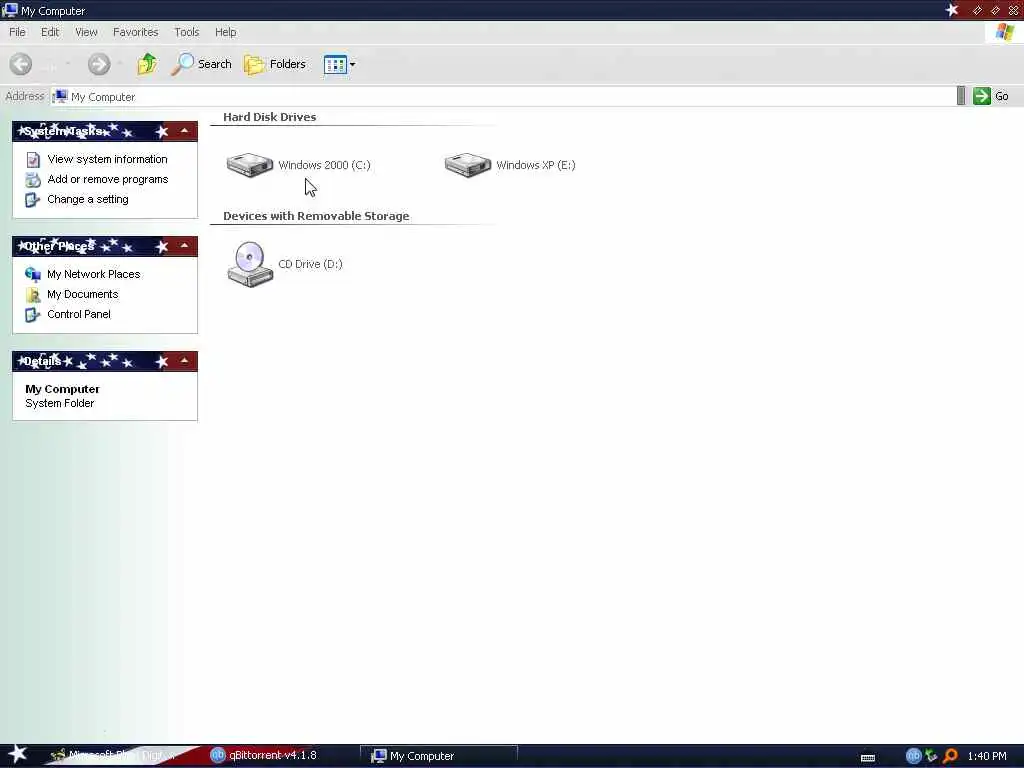Click the address bar My Computer icon
The image size is (1024, 768).
pos(60,97)
